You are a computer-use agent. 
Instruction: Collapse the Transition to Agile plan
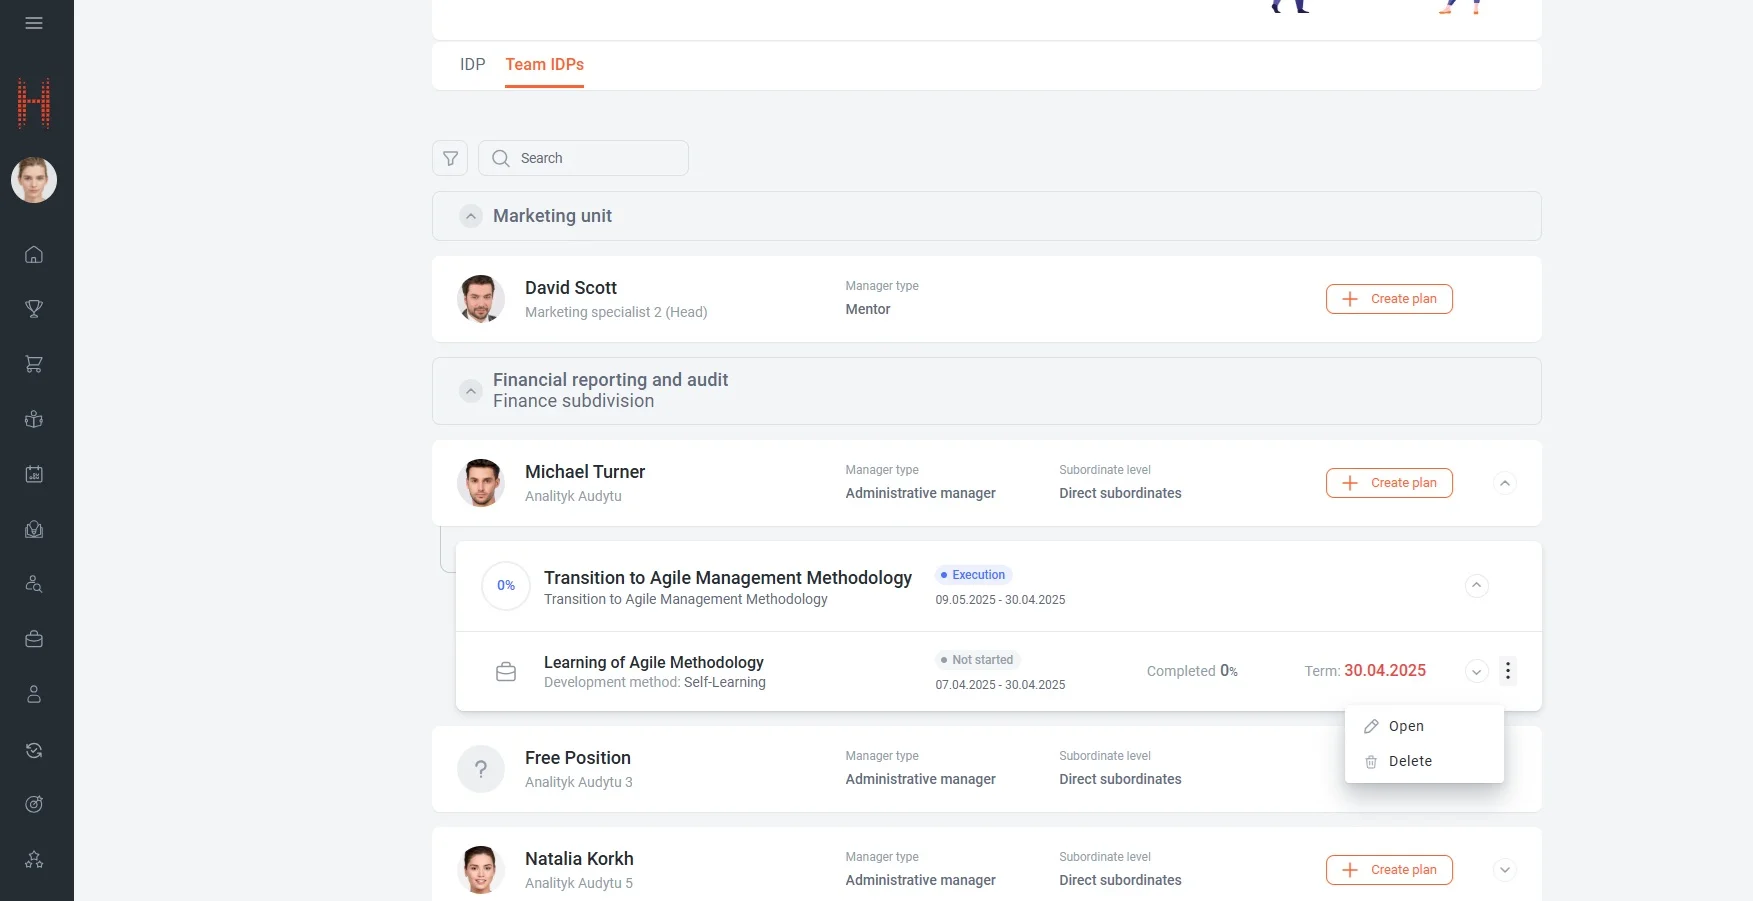1476,586
